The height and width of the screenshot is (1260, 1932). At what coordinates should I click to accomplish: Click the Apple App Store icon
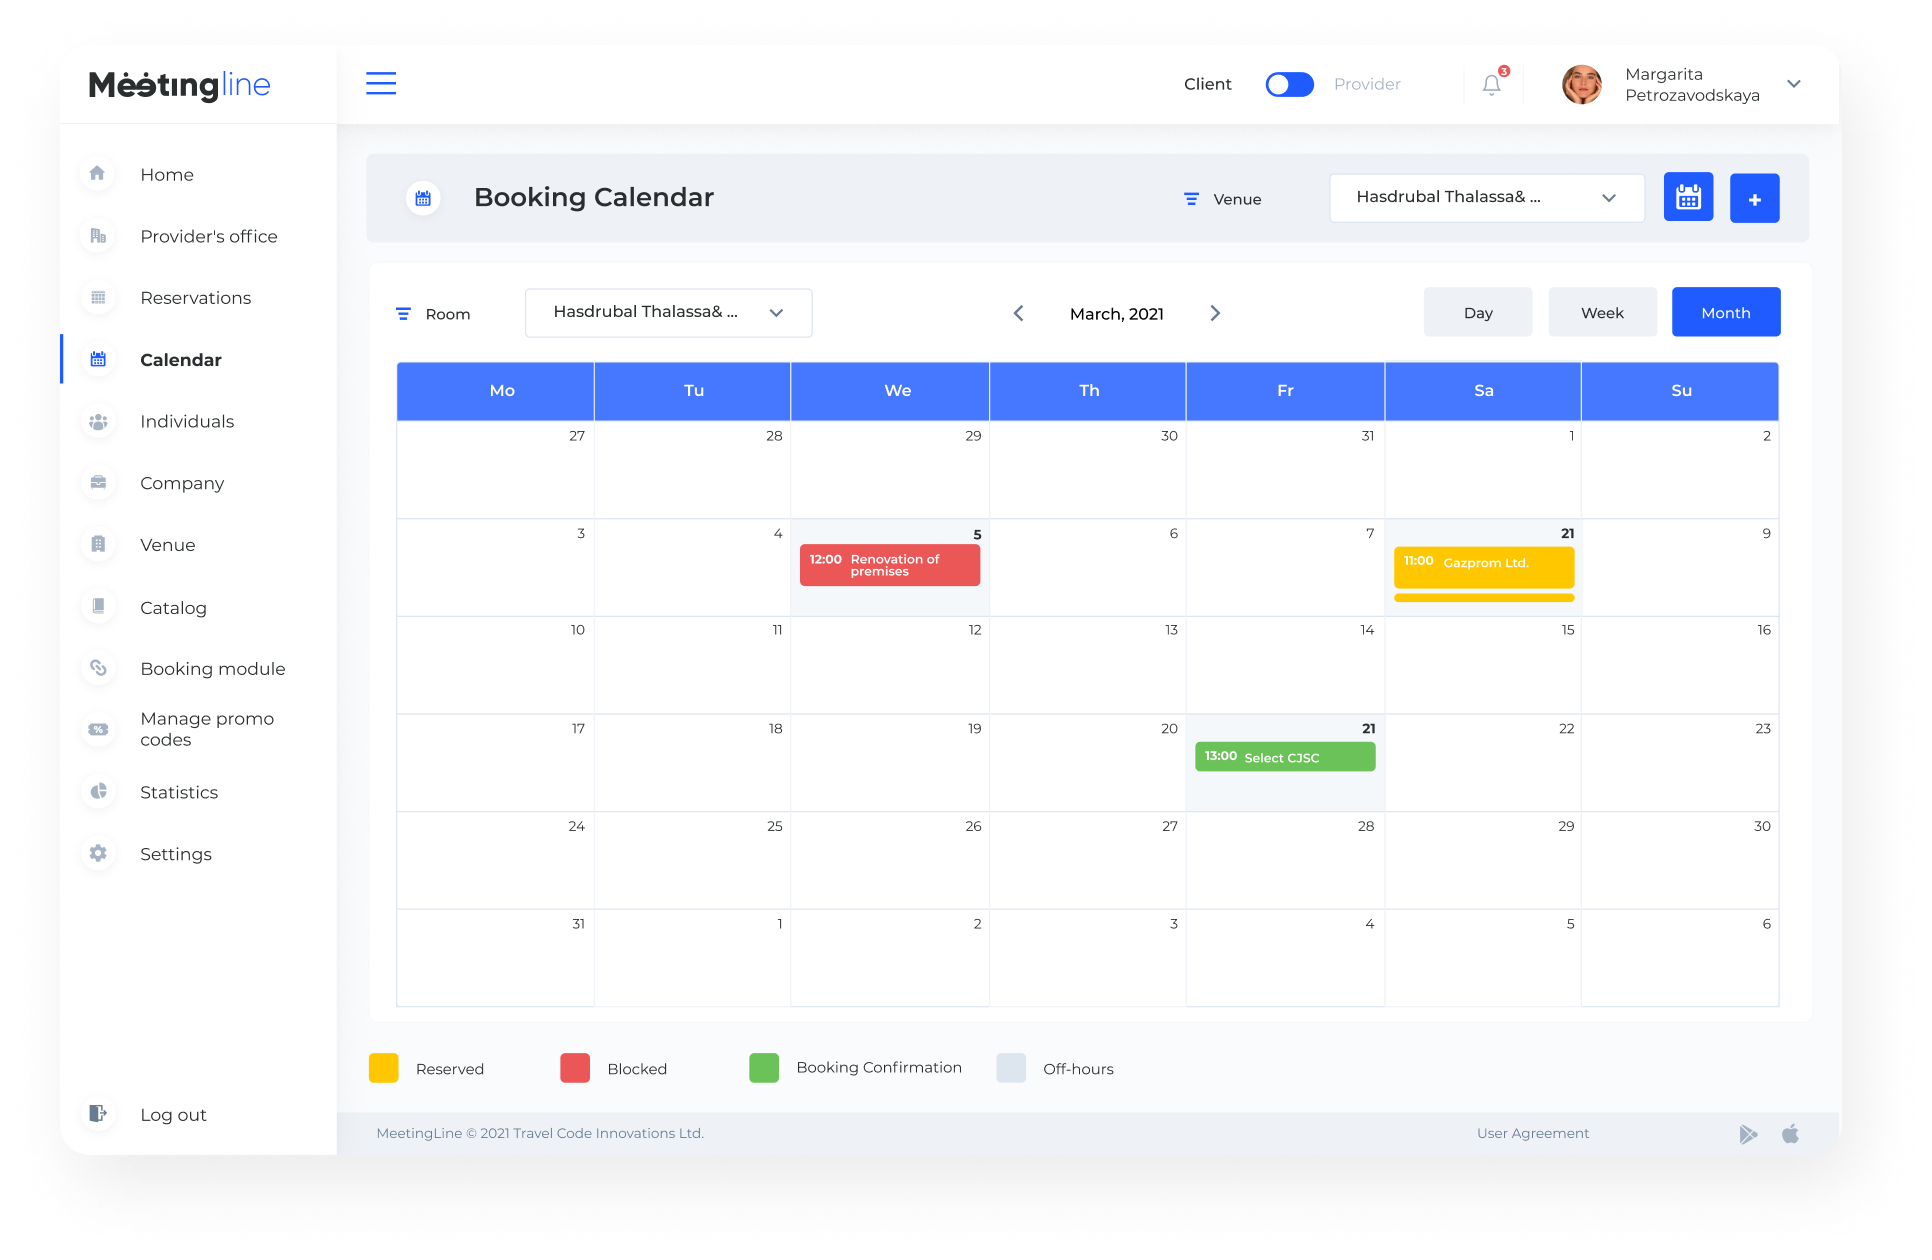(1790, 1134)
